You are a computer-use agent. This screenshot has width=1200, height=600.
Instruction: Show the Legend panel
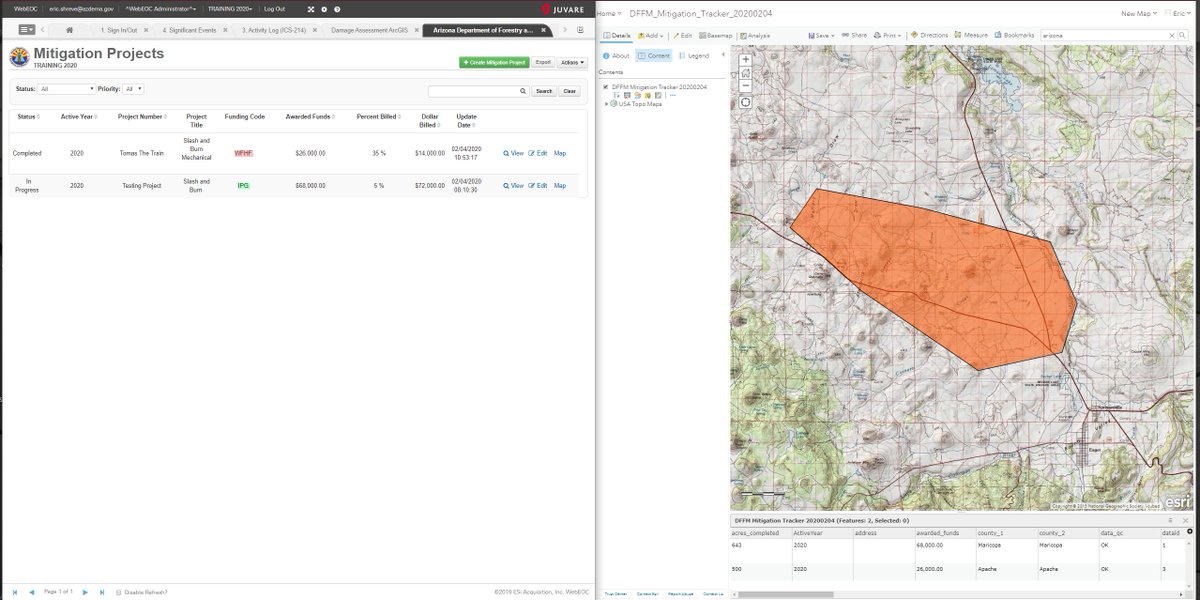click(x=693, y=56)
